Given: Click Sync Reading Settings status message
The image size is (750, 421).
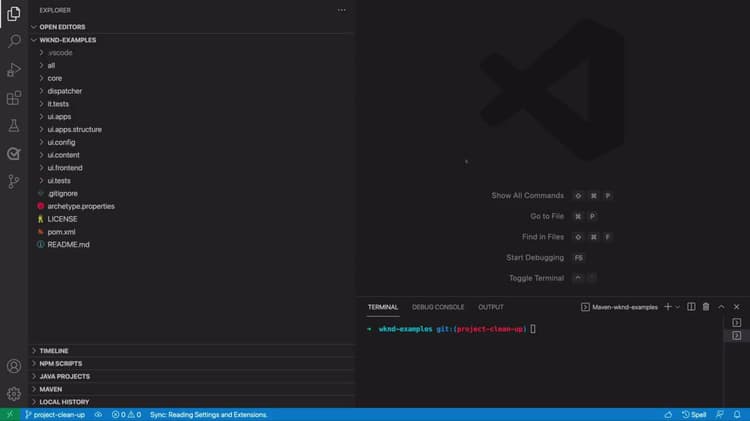Looking at the screenshot, I should tap(209, 415).
